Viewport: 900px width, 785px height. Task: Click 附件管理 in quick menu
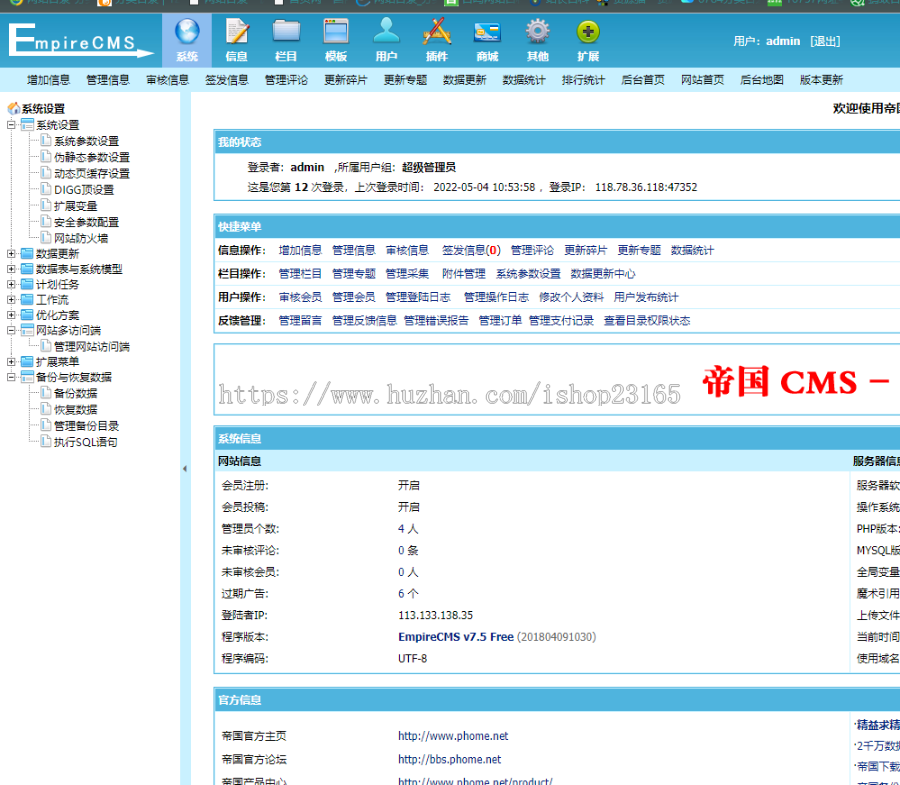pyautogui.click(x=464, y=274)
